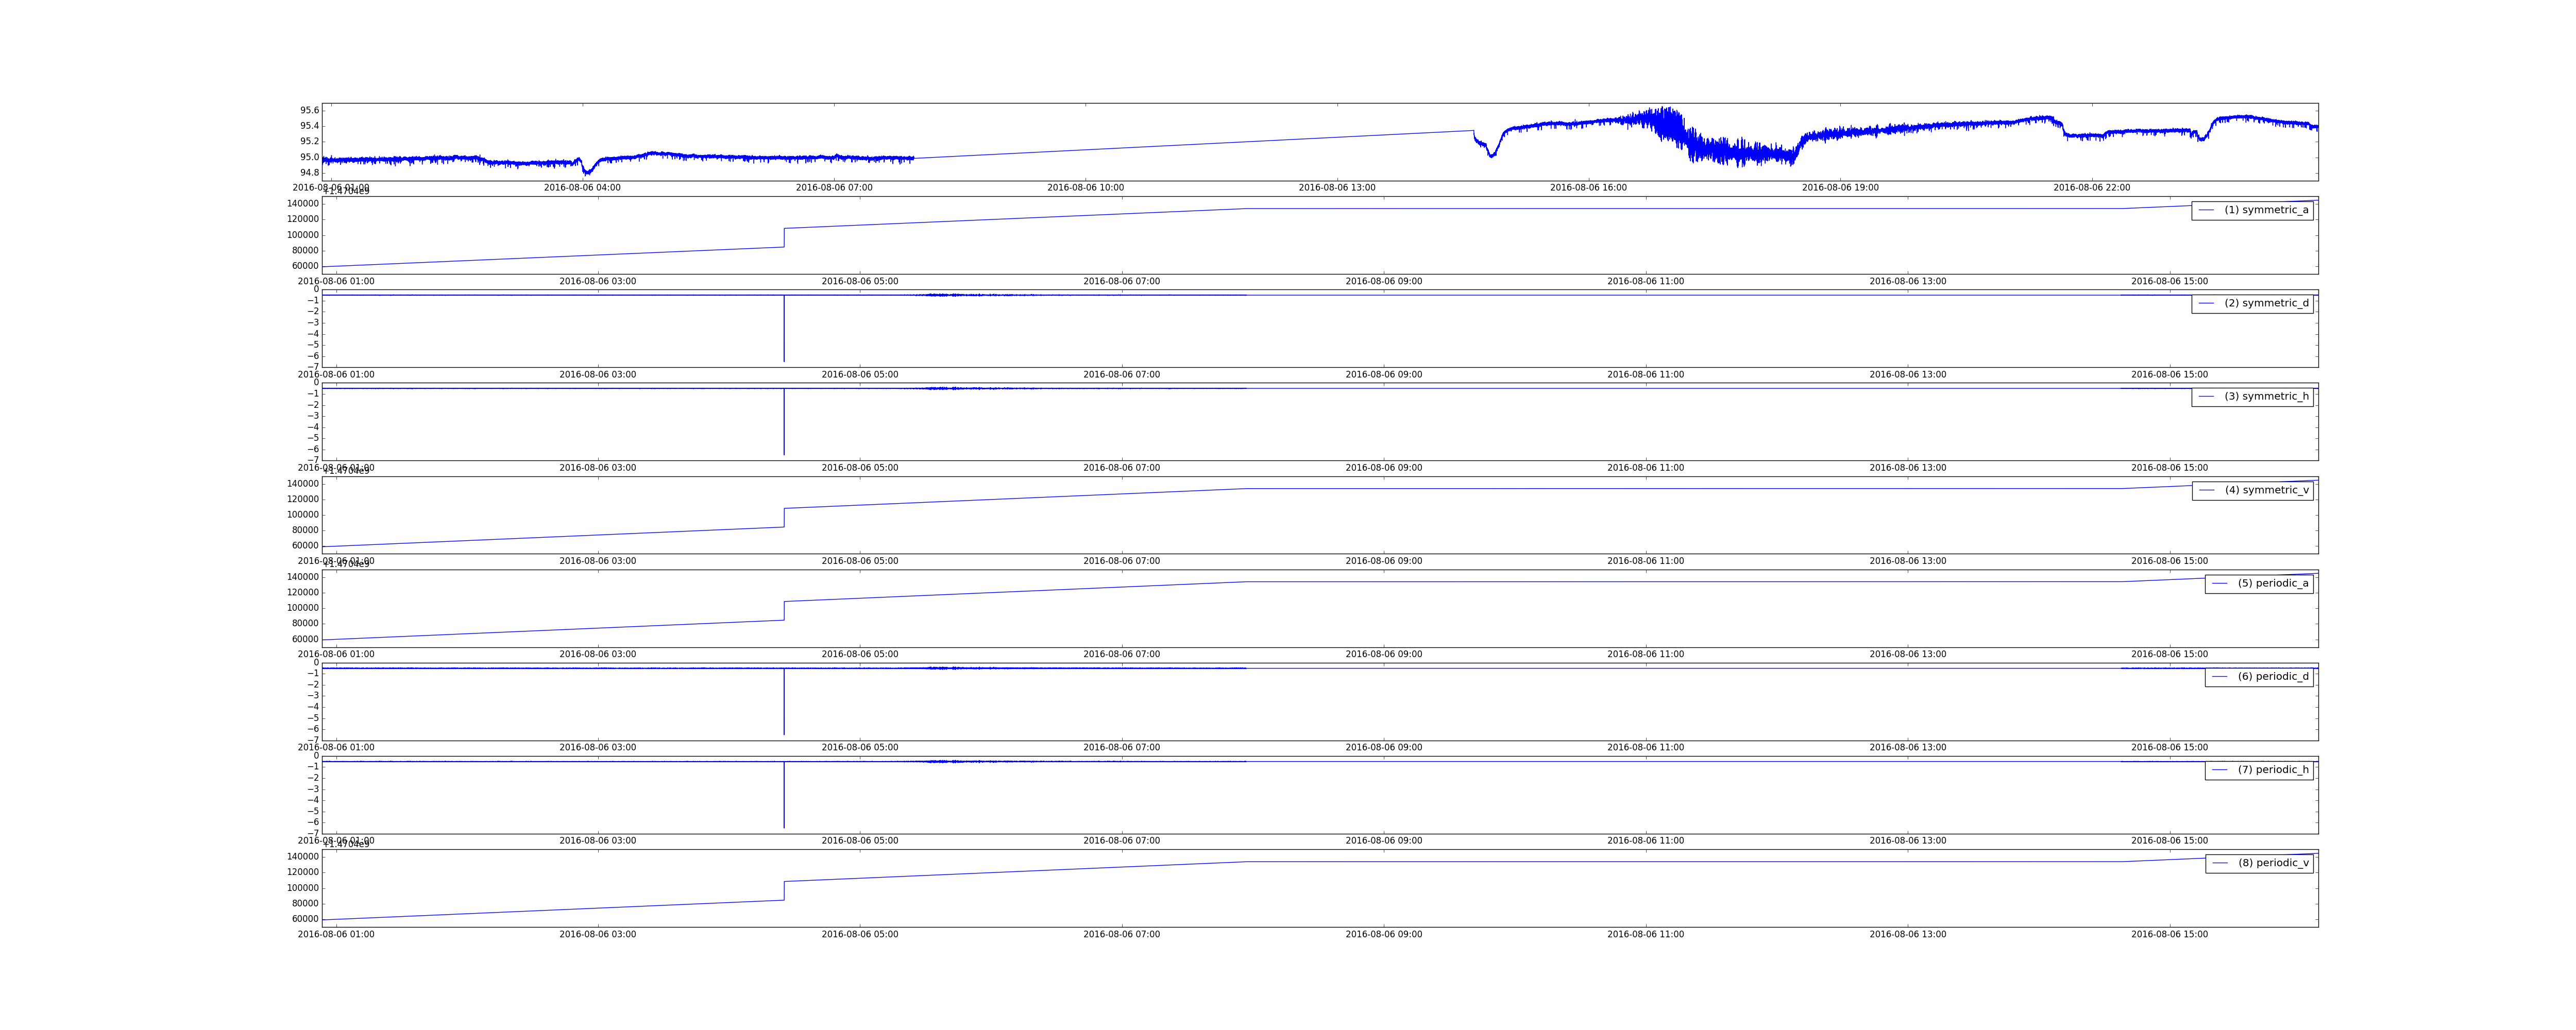Click the 95.6 y-axis tick label
Image resolution: width=2576 pixels, height=1030 pixels.
(x=309, y=110)
